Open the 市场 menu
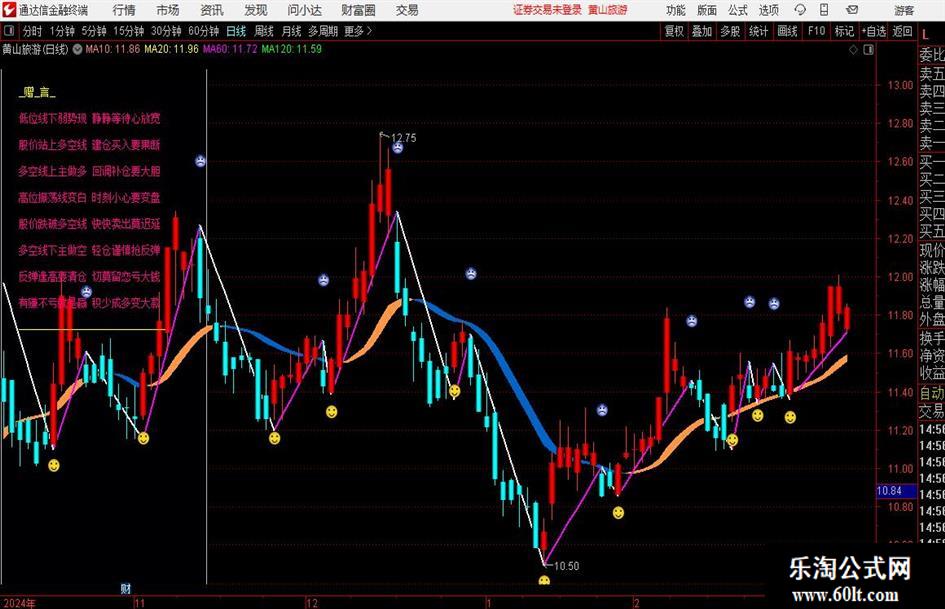This screenshot has width=945, height=609. 168,10
